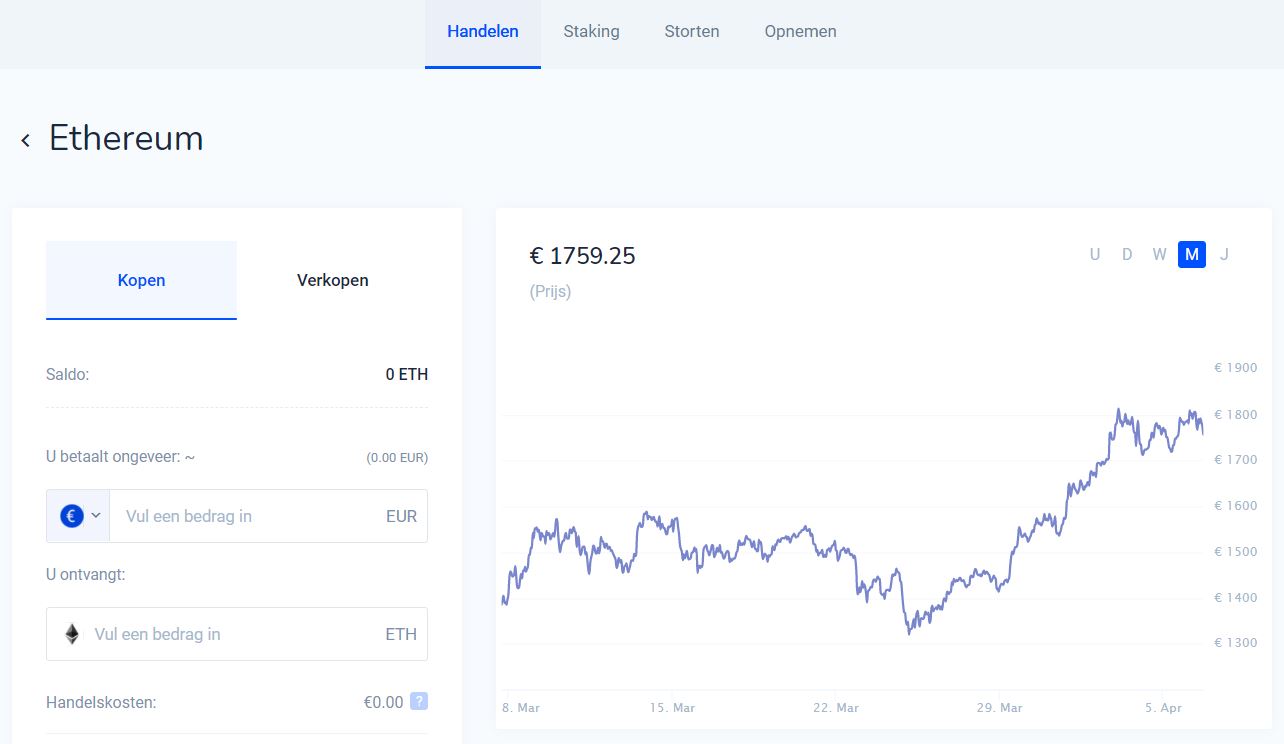Click the active monthly M timeframe
Image resolution: width=1284 pixels, height=744 pixels.
click(1191, 255)
